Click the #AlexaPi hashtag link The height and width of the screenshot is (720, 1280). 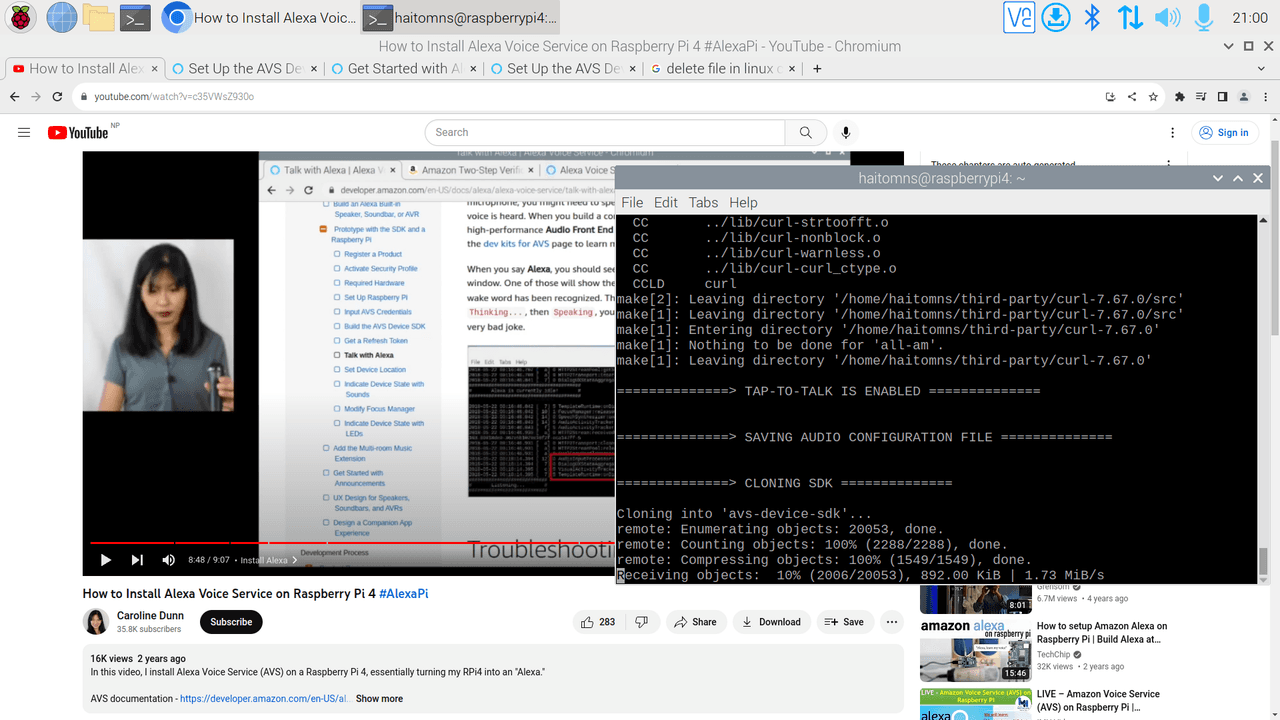tap(403, 593)
